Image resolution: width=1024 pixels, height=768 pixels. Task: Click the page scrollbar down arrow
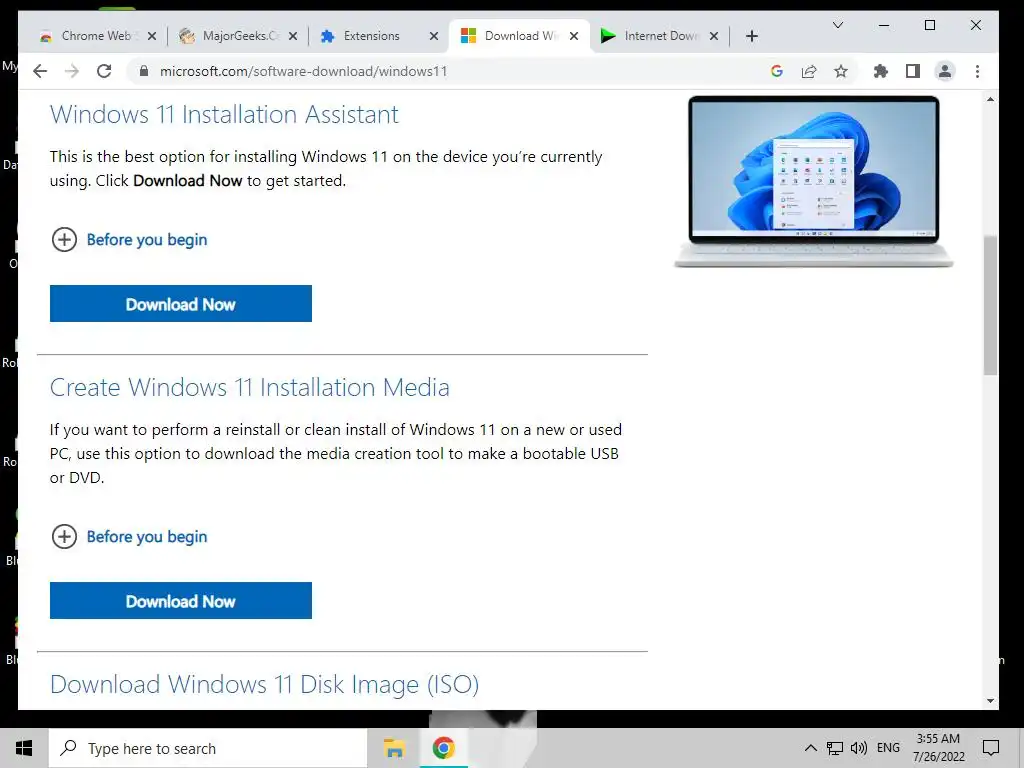[991, 701]
